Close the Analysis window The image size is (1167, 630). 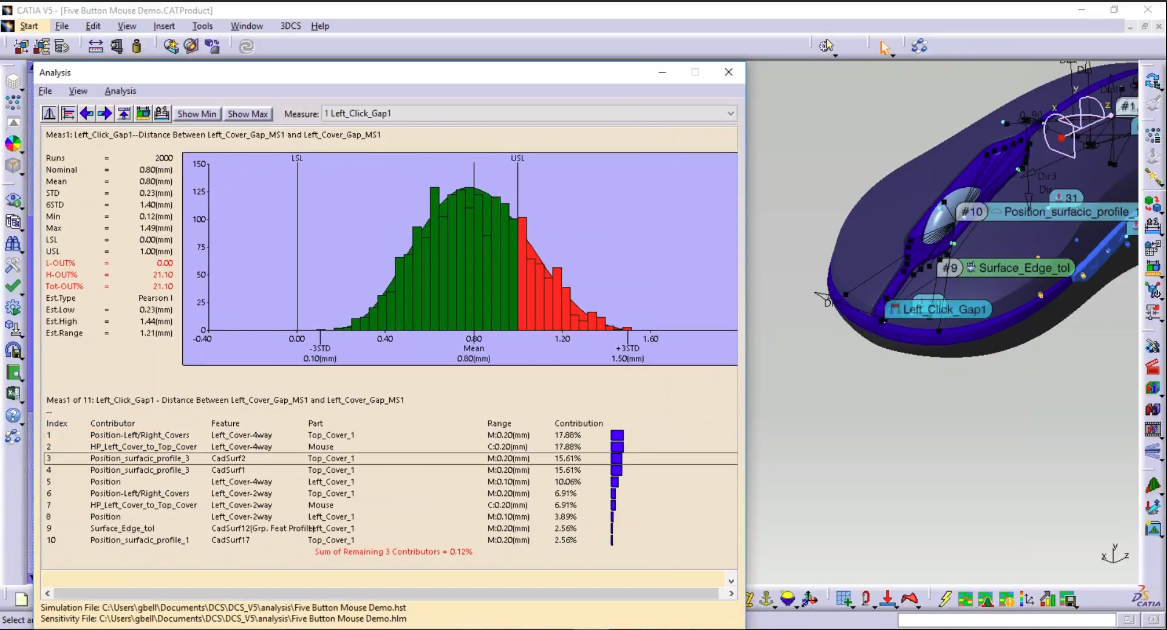729,72
